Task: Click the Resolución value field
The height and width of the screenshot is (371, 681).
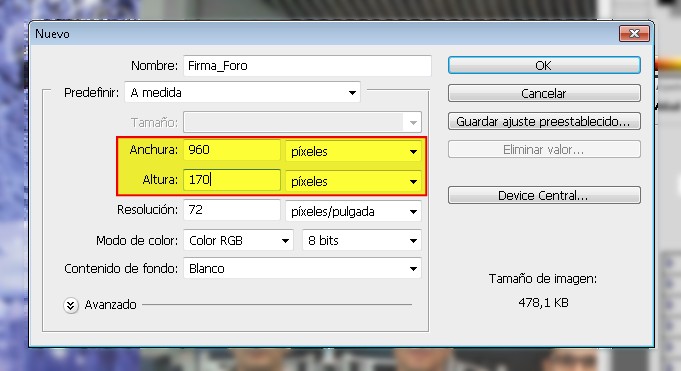Action: [x=232, y=210]
